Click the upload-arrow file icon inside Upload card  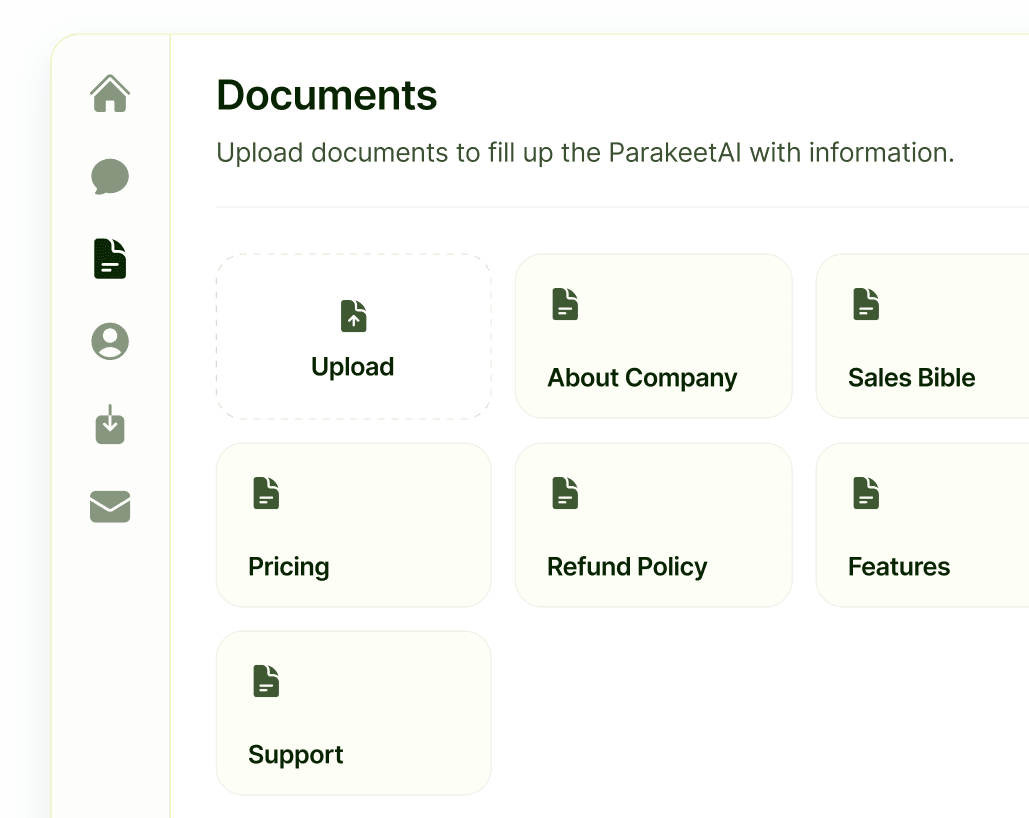353,316
